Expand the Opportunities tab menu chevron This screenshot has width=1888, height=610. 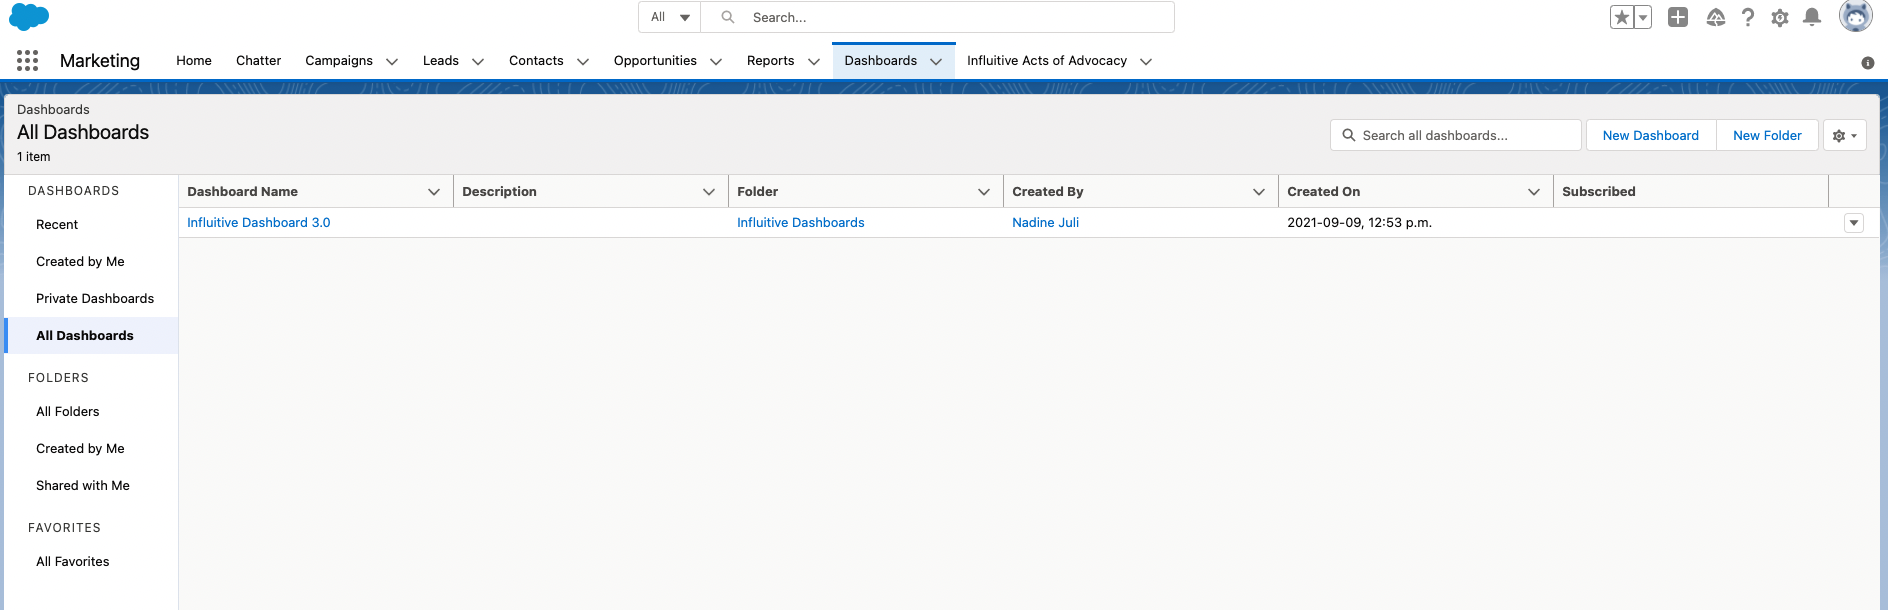pos(716,61)
